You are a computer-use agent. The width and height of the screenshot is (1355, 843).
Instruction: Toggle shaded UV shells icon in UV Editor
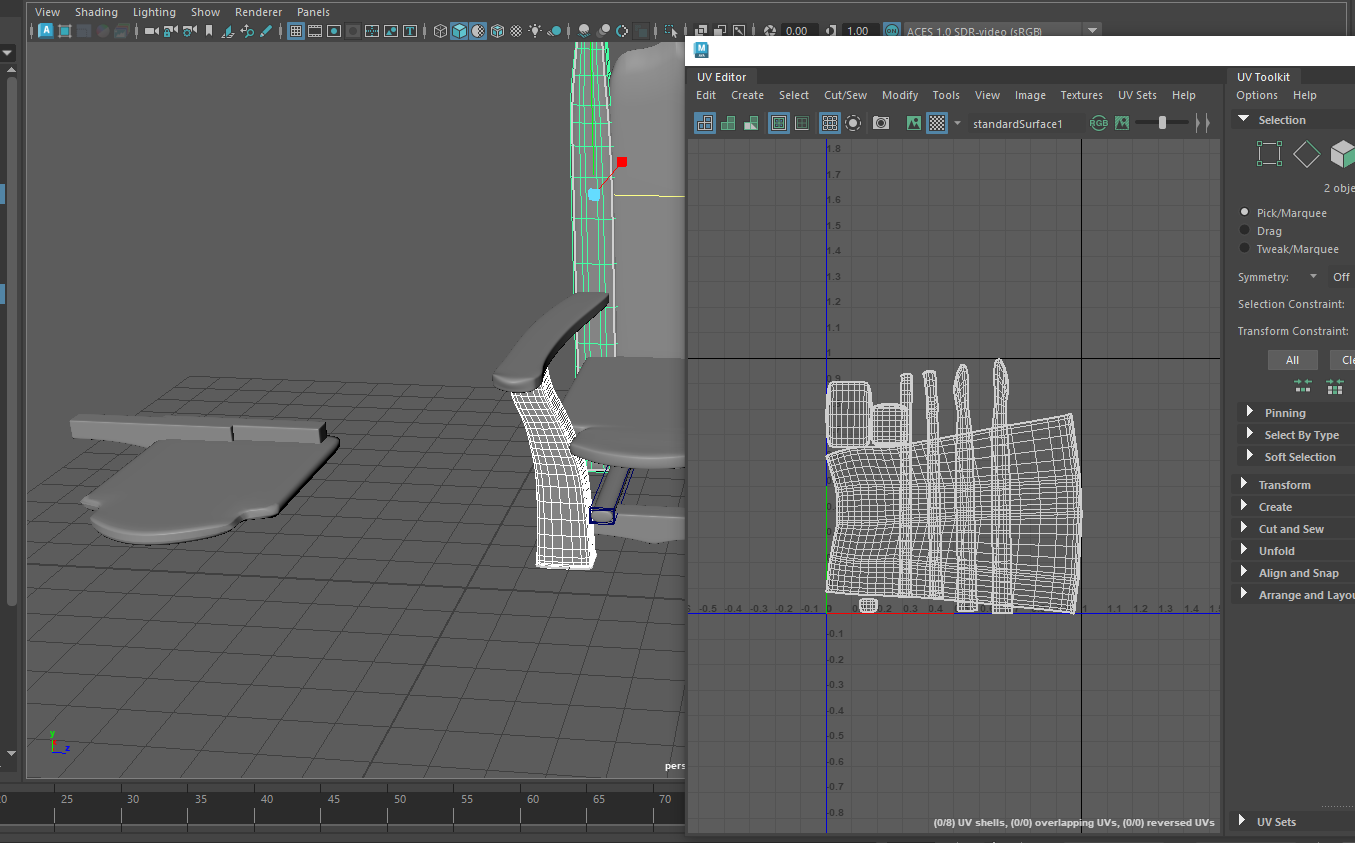point(729,123)
